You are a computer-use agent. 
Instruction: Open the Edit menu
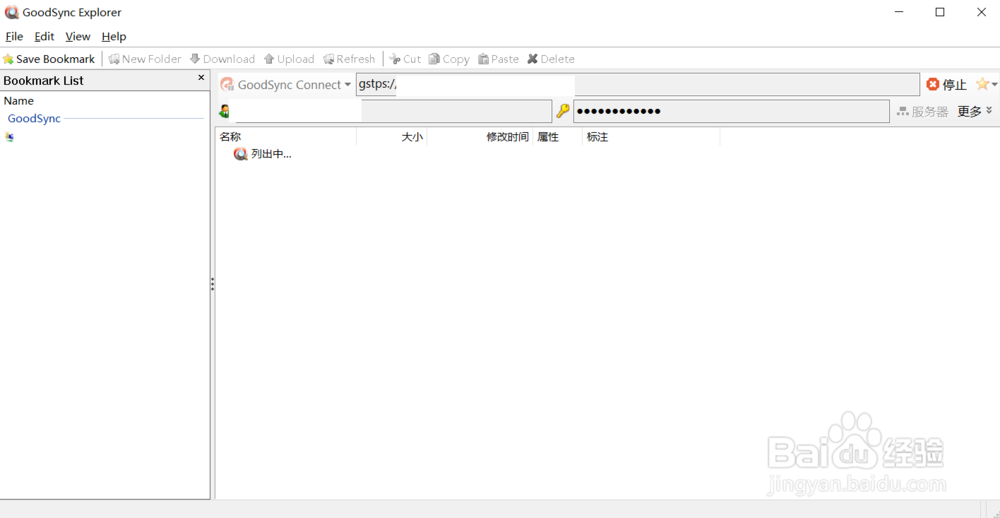pos(44,36)
